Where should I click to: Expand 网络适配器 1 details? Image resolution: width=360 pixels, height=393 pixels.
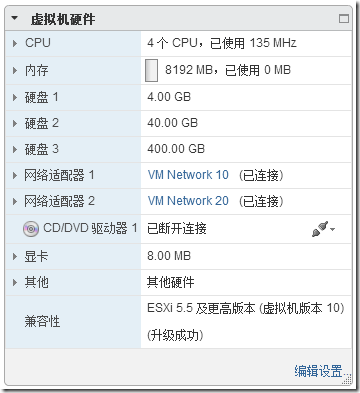15,175
